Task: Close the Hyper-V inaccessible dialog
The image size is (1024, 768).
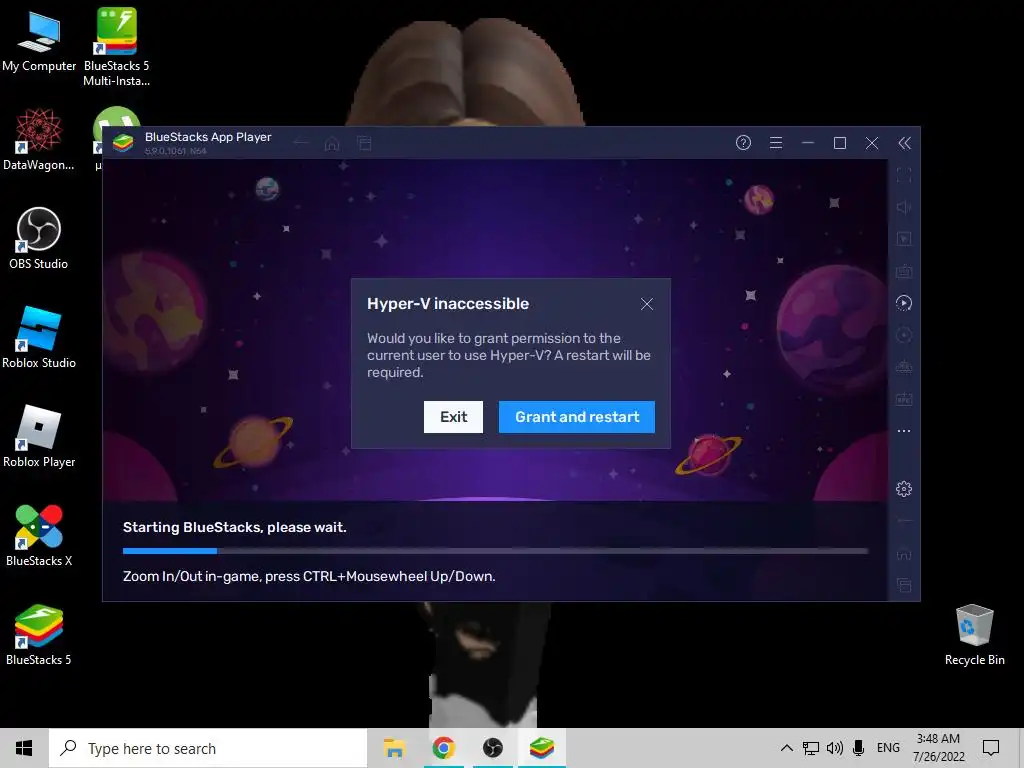Action: click(647, 304)
